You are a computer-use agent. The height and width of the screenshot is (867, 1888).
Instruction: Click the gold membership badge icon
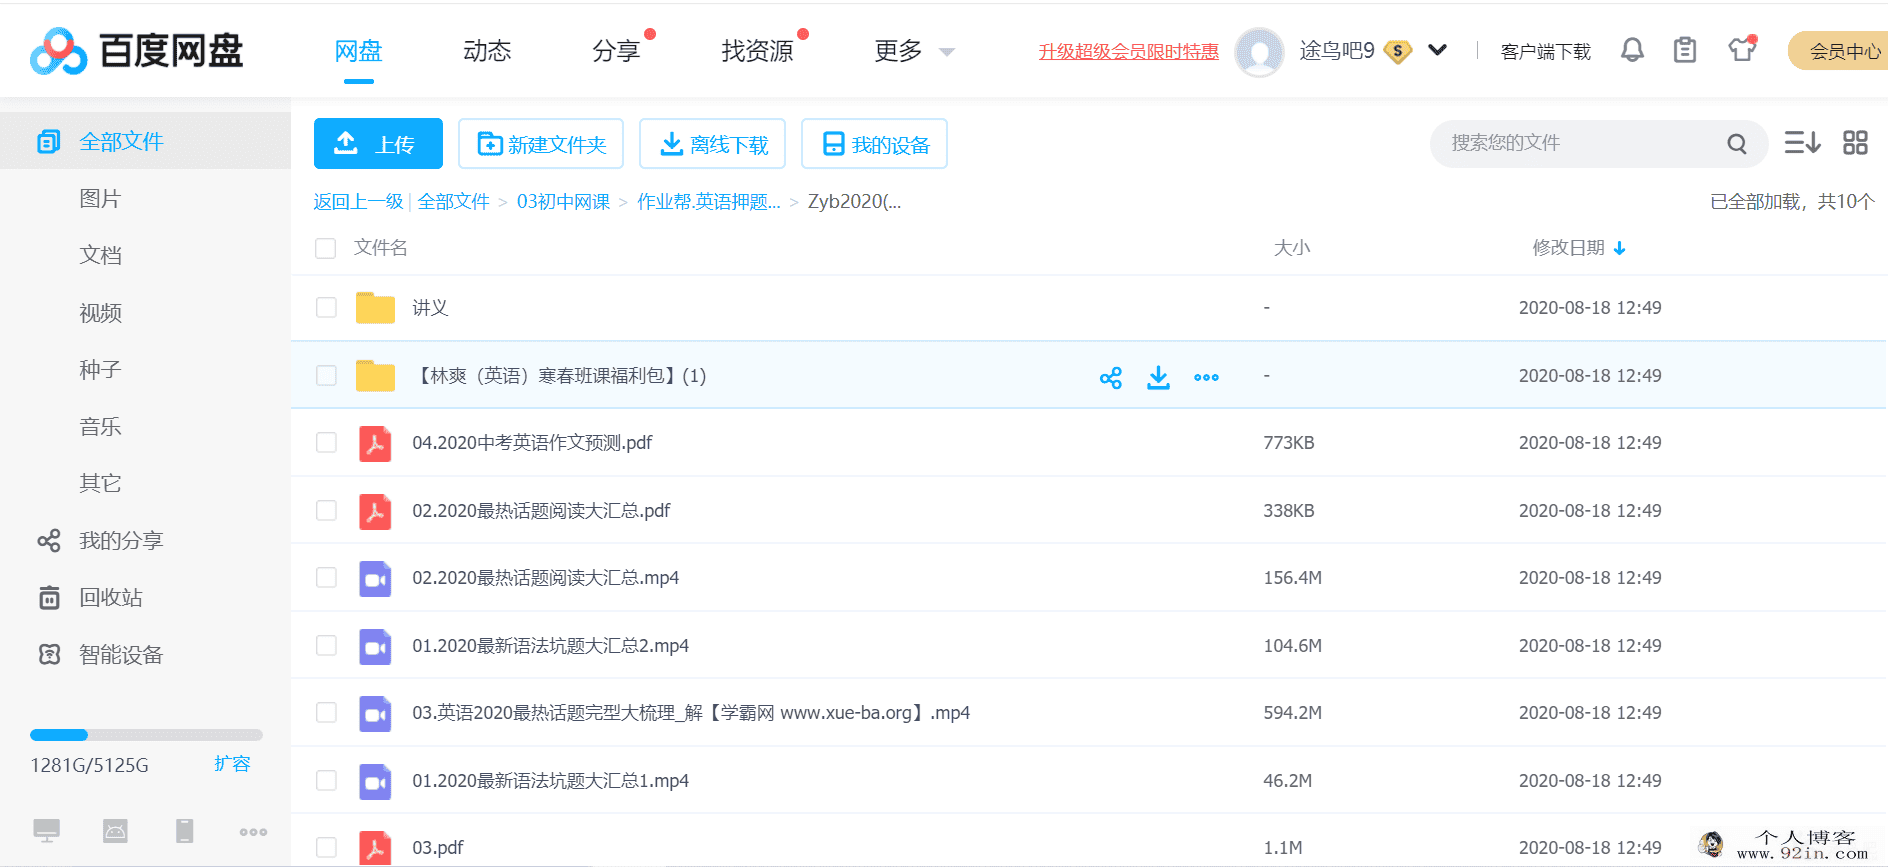tap(1398, 51)
